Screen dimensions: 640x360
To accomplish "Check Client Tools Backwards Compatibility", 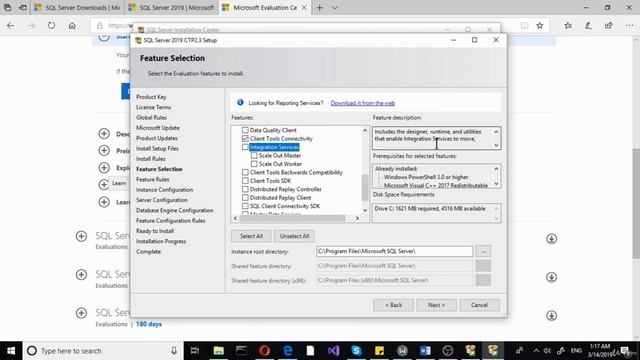I will tap(245, 172).
